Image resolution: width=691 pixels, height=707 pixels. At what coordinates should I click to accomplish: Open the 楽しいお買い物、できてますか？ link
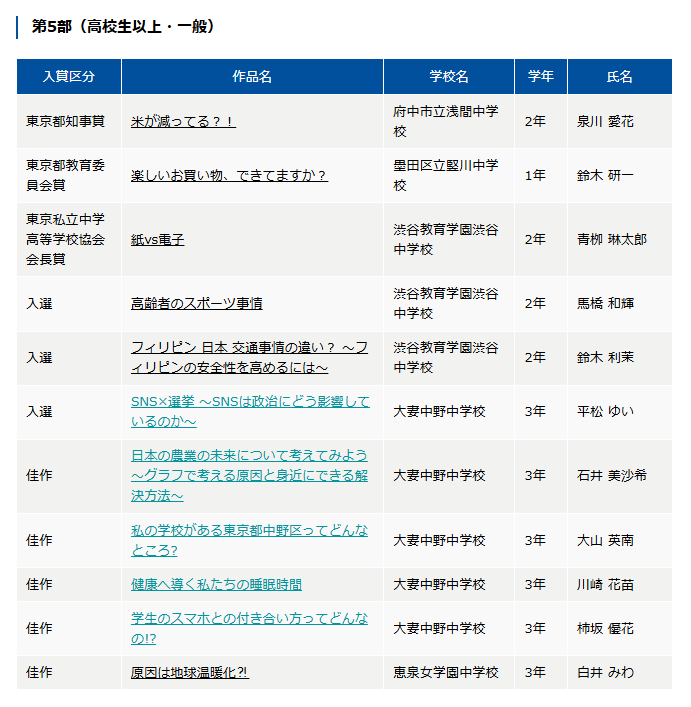coord(229,175)
